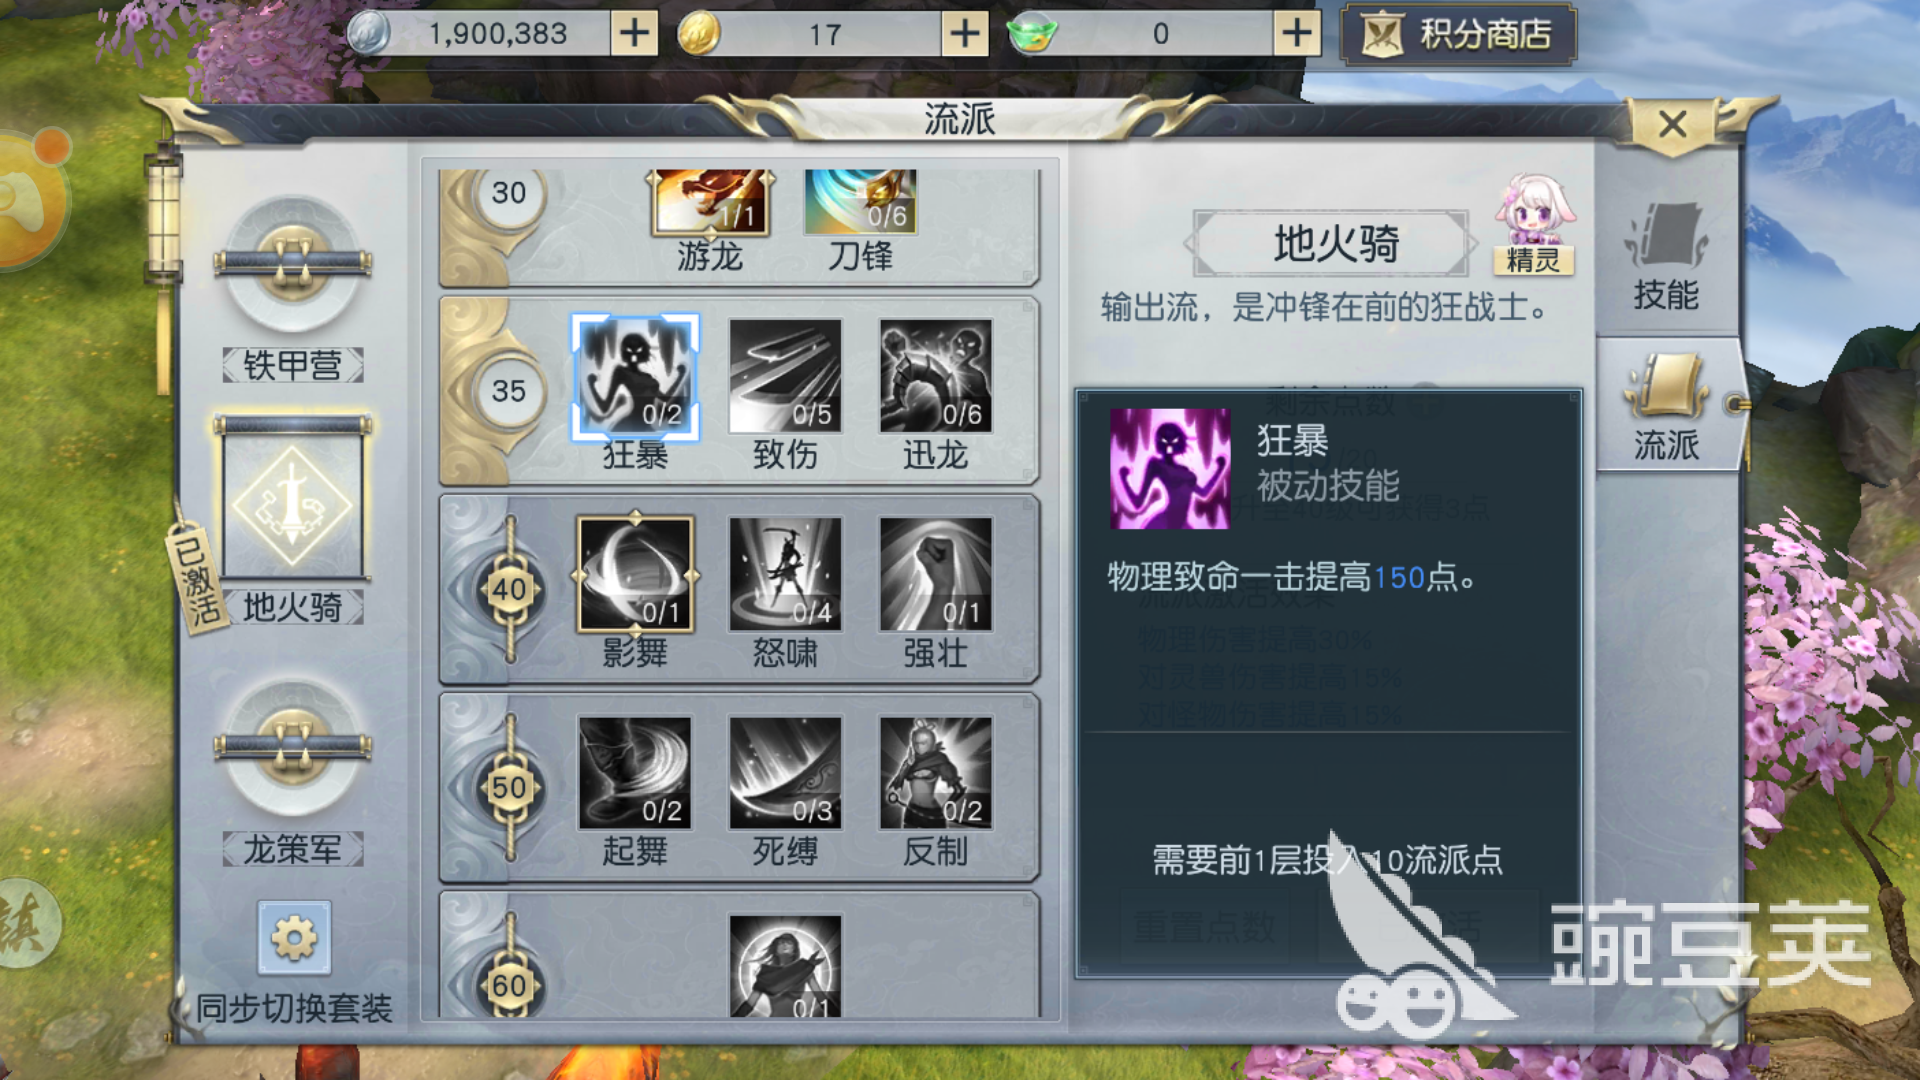Viewport: 1920px width, 1080px height.
Task: Select the 起舞 skill icon
Action: (635, 773)
